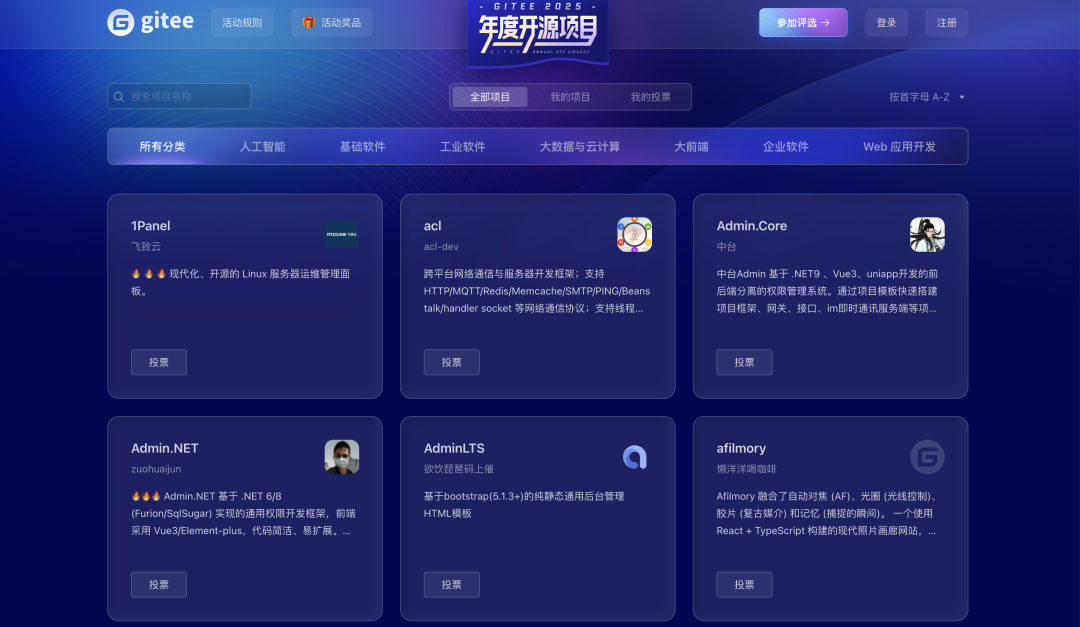
Task: Open the 1Panel project title
Action: [x=151, y=226]
